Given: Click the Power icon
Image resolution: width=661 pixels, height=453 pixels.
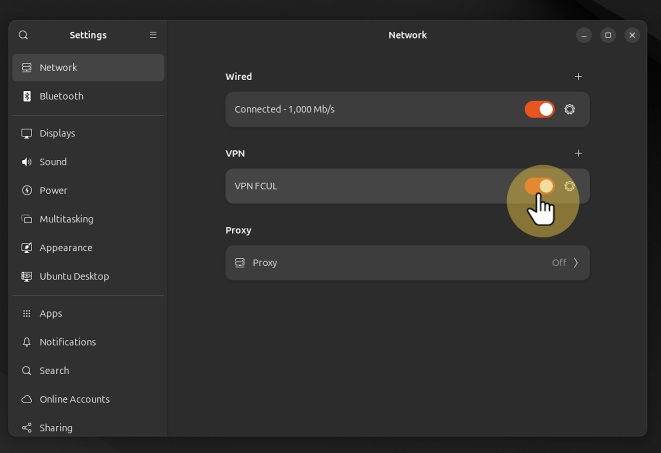Looking at the screenshot, I should [27, 190].
